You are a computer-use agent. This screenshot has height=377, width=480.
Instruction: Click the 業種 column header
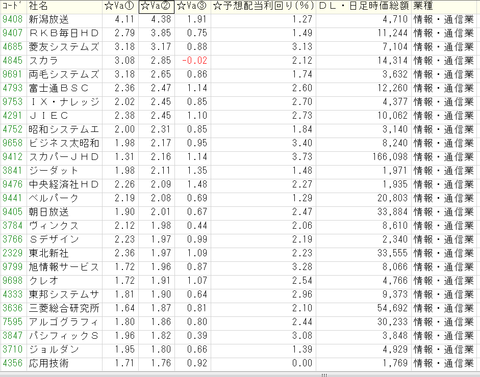coord(443,6)
